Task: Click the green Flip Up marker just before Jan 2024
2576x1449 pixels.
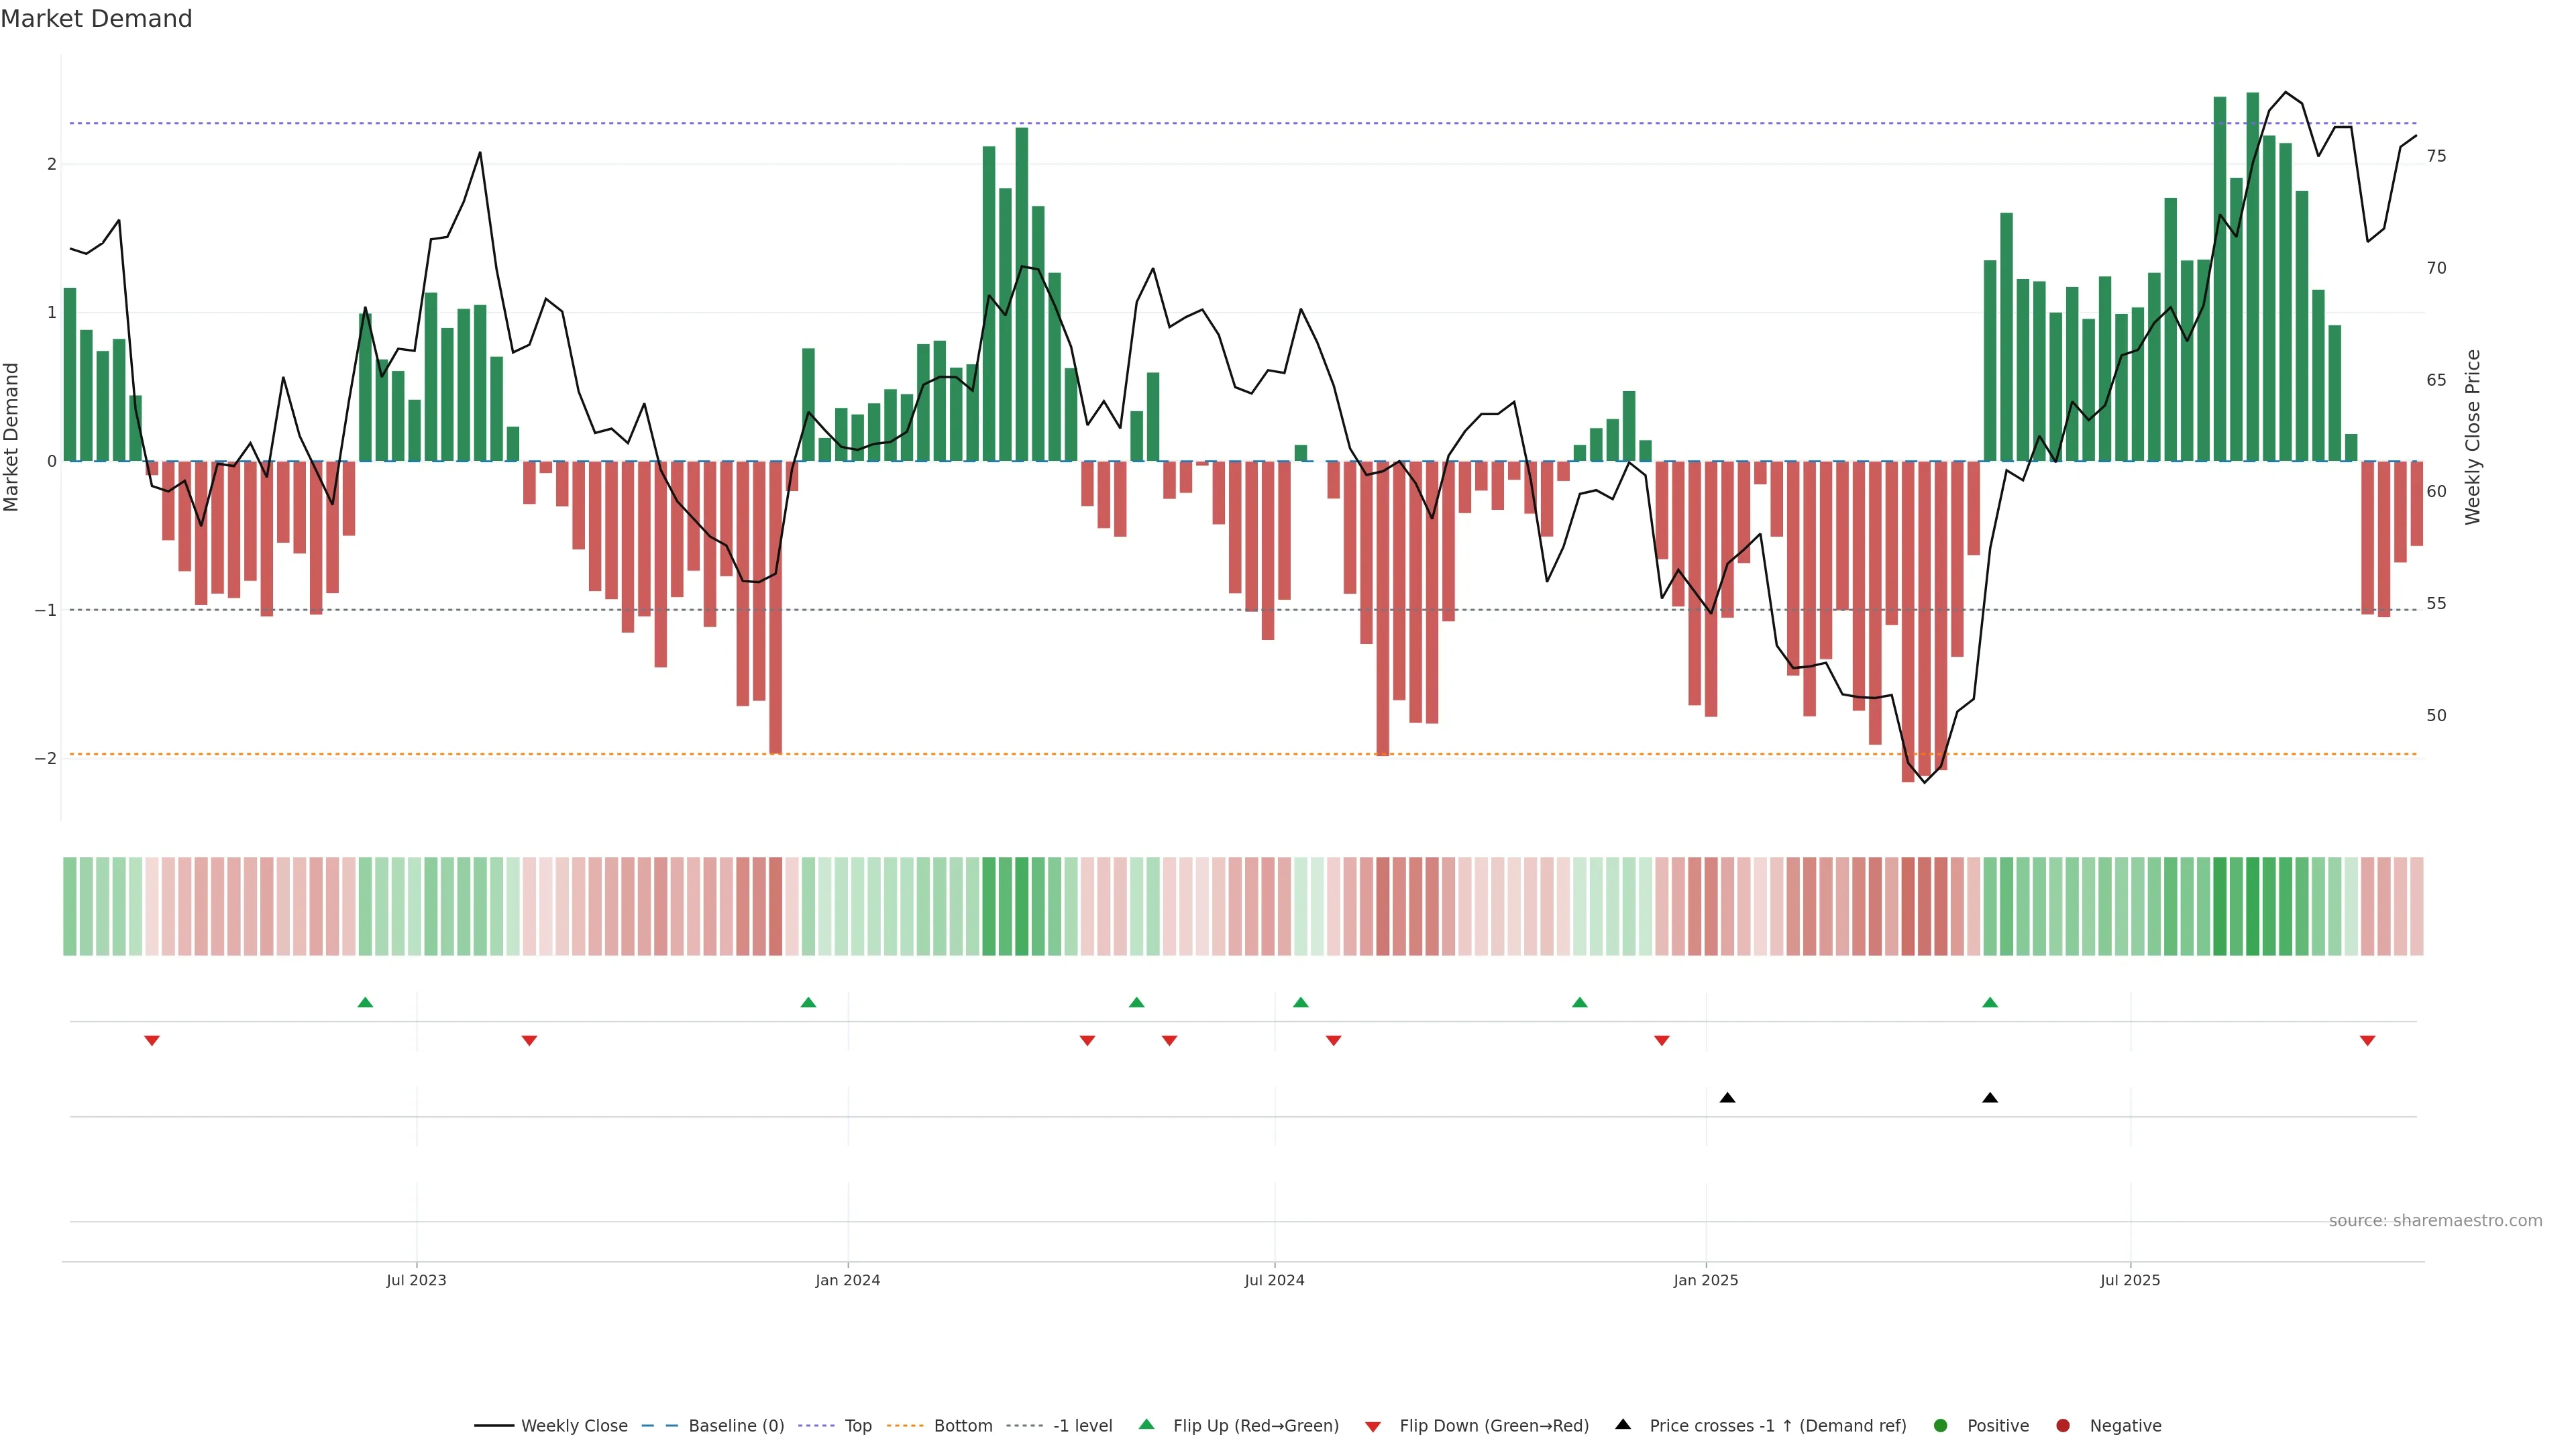Action: click(808, 1002)
